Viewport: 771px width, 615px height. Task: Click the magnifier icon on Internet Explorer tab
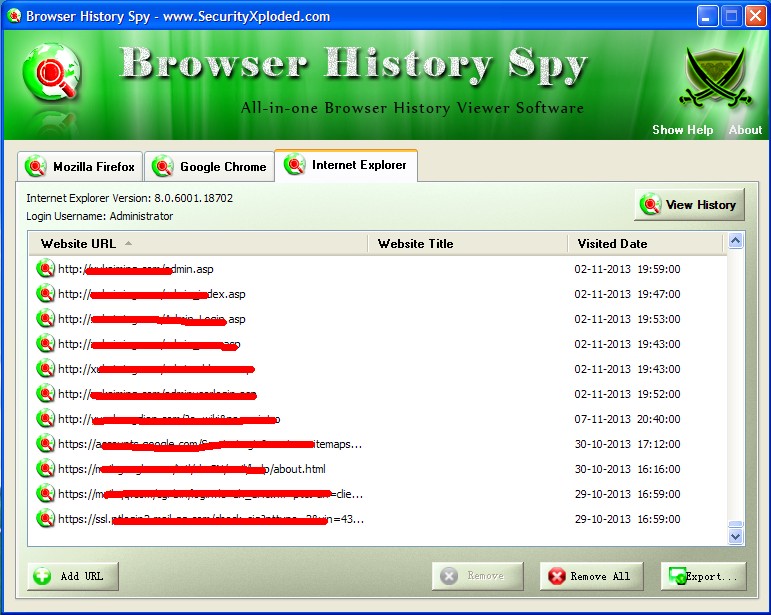(x=294, y=165)
